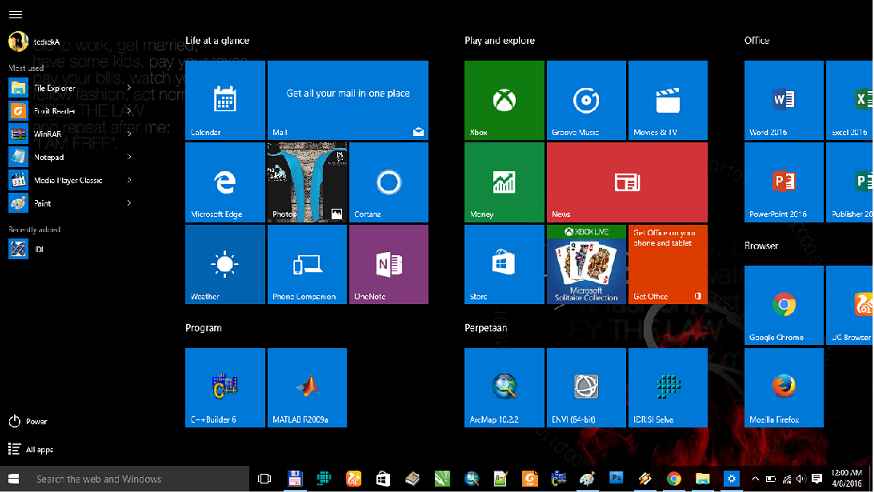Expand Notepad jump list arrow
The height and width of the screenshot is (492, 874).
coord(129,157)
